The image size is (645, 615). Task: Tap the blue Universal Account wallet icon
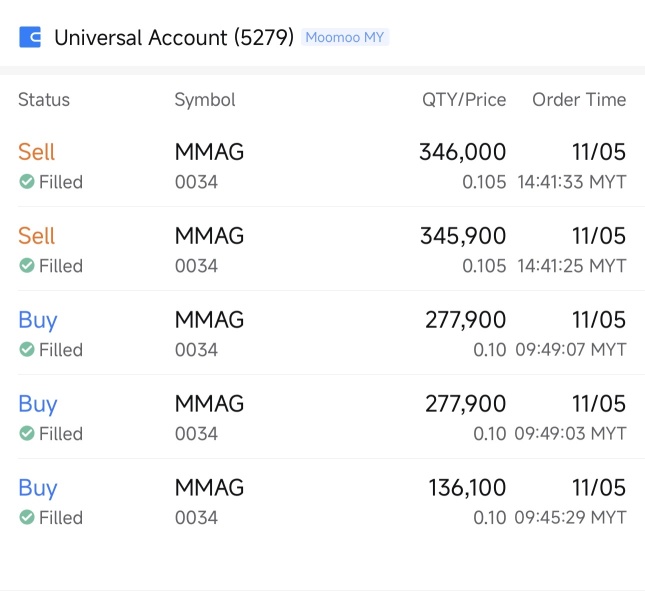coord(30,37)
